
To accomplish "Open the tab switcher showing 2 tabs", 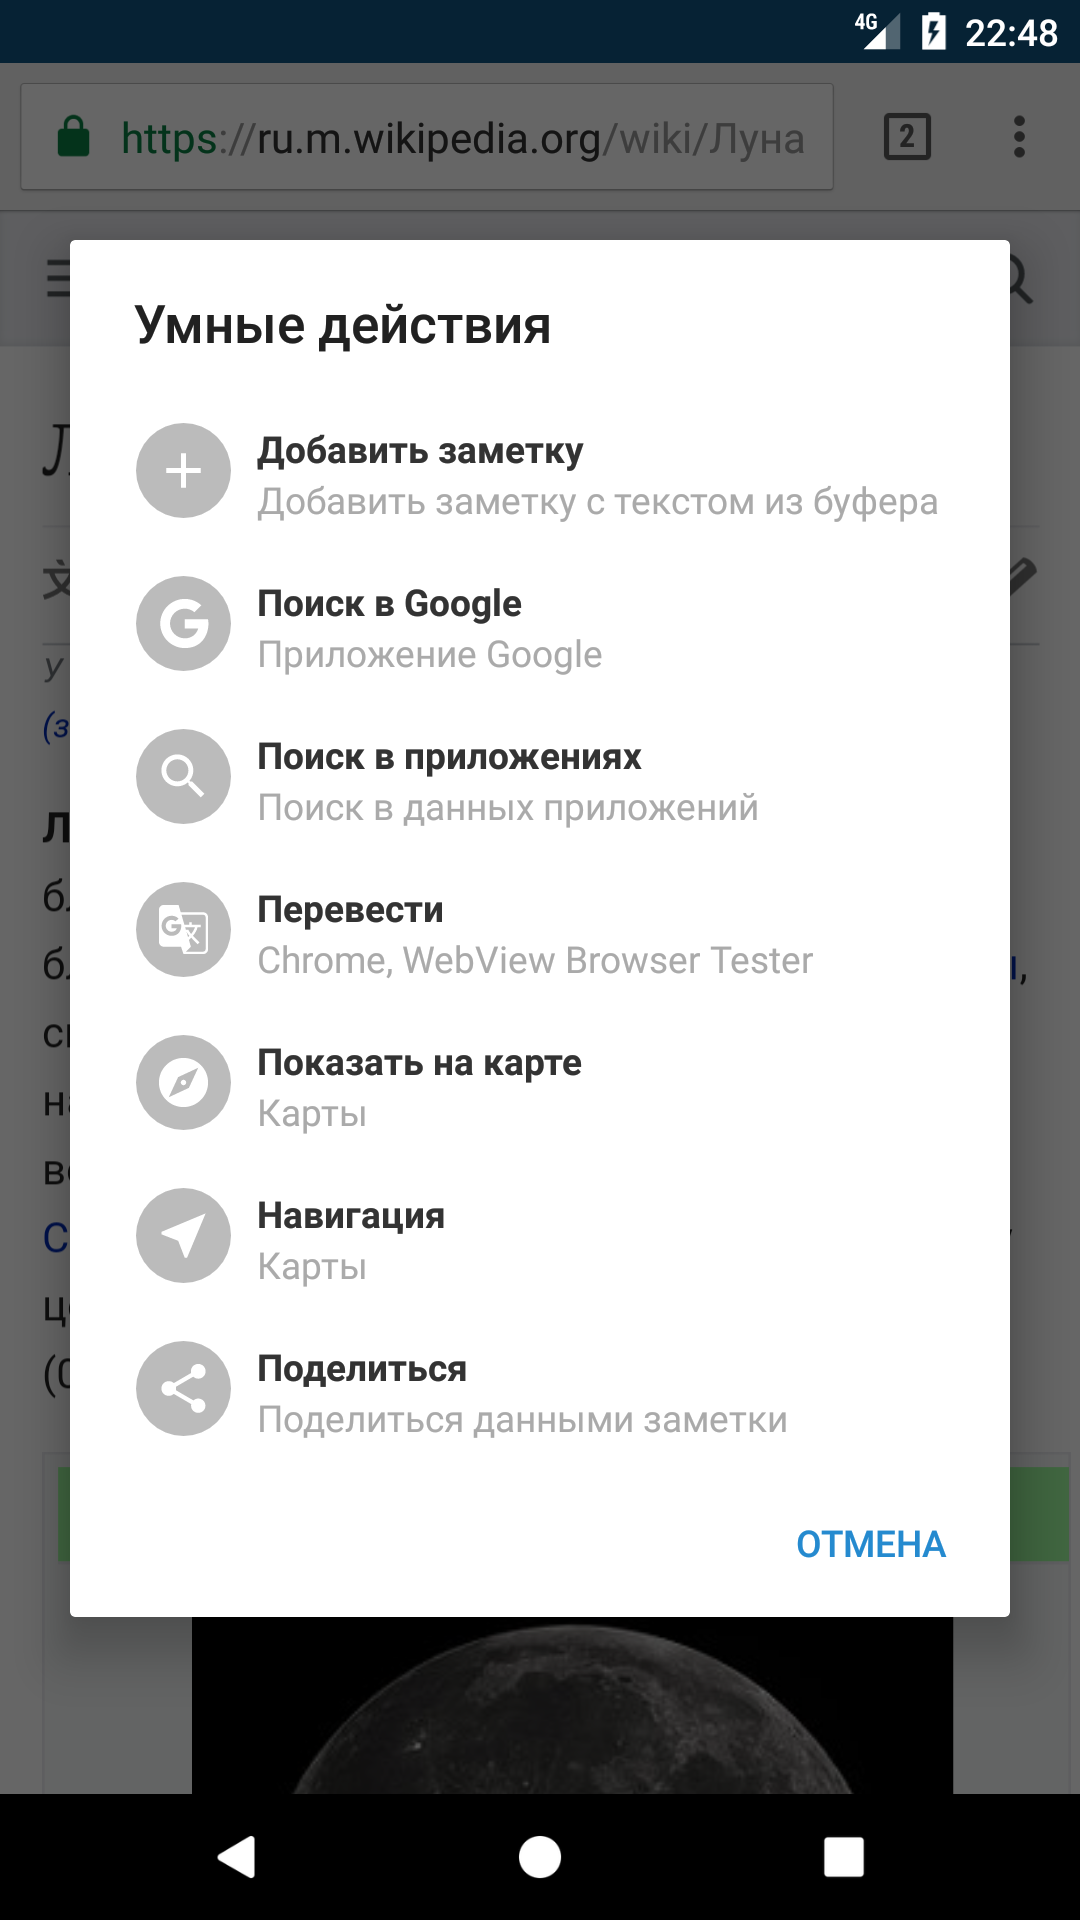I will coord(907,137).
